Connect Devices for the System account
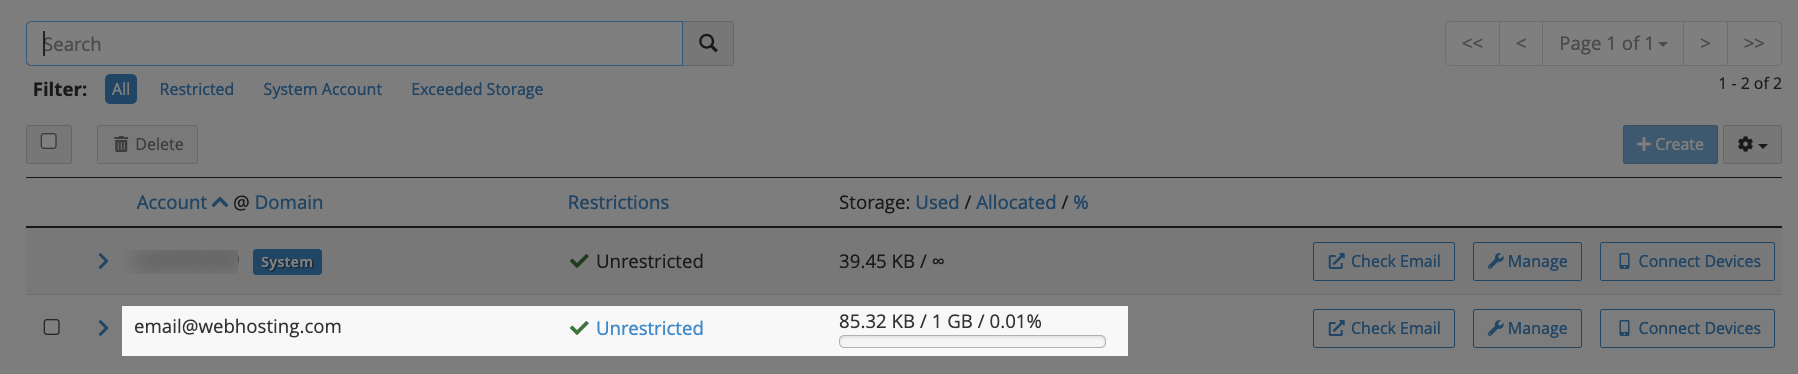Viewport: 1798px width, 374px height. click(x=1687, y=261)
